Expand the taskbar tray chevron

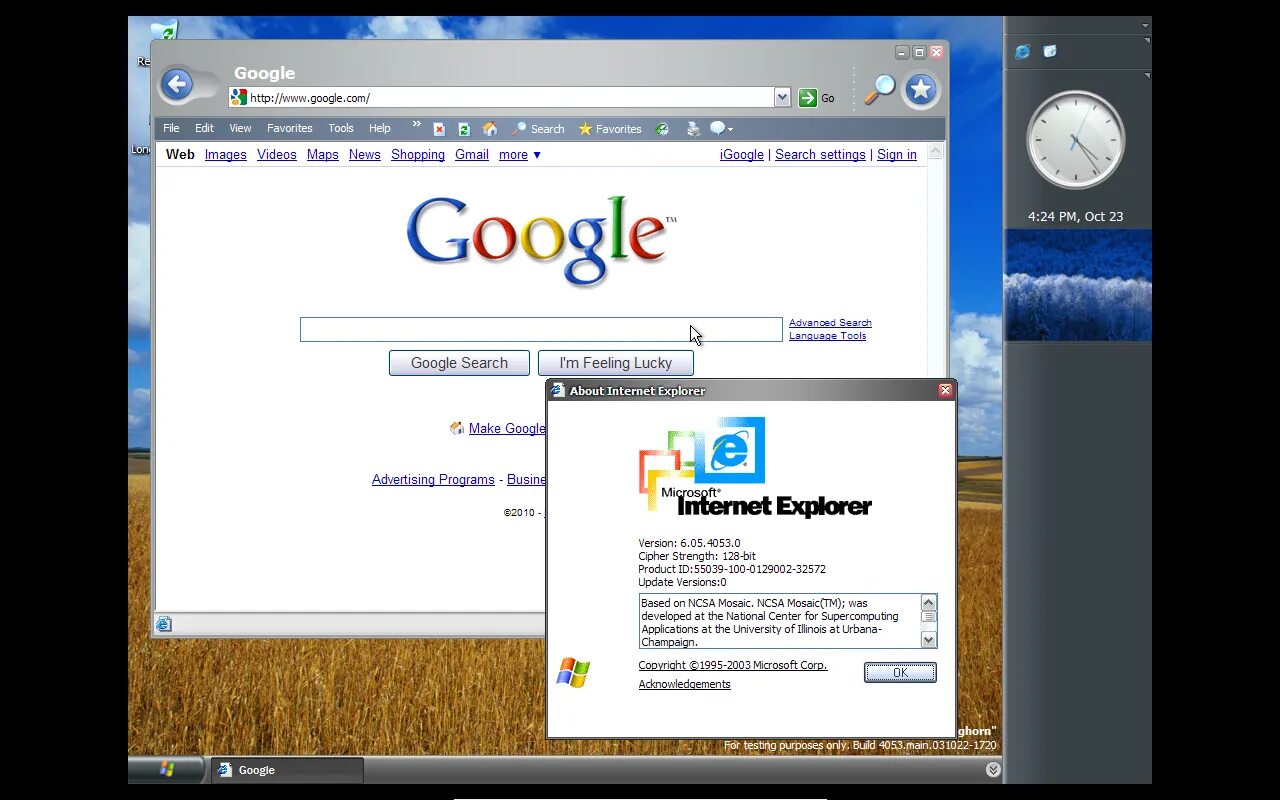993,769
